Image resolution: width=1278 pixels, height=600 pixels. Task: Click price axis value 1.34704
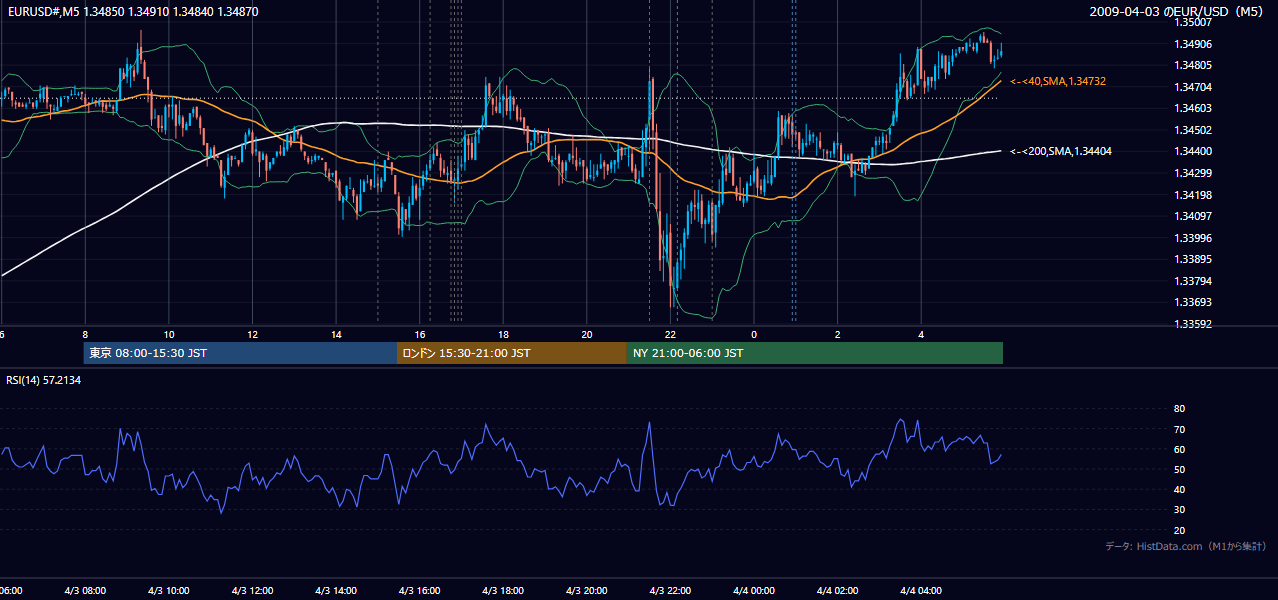point(1193,87)
